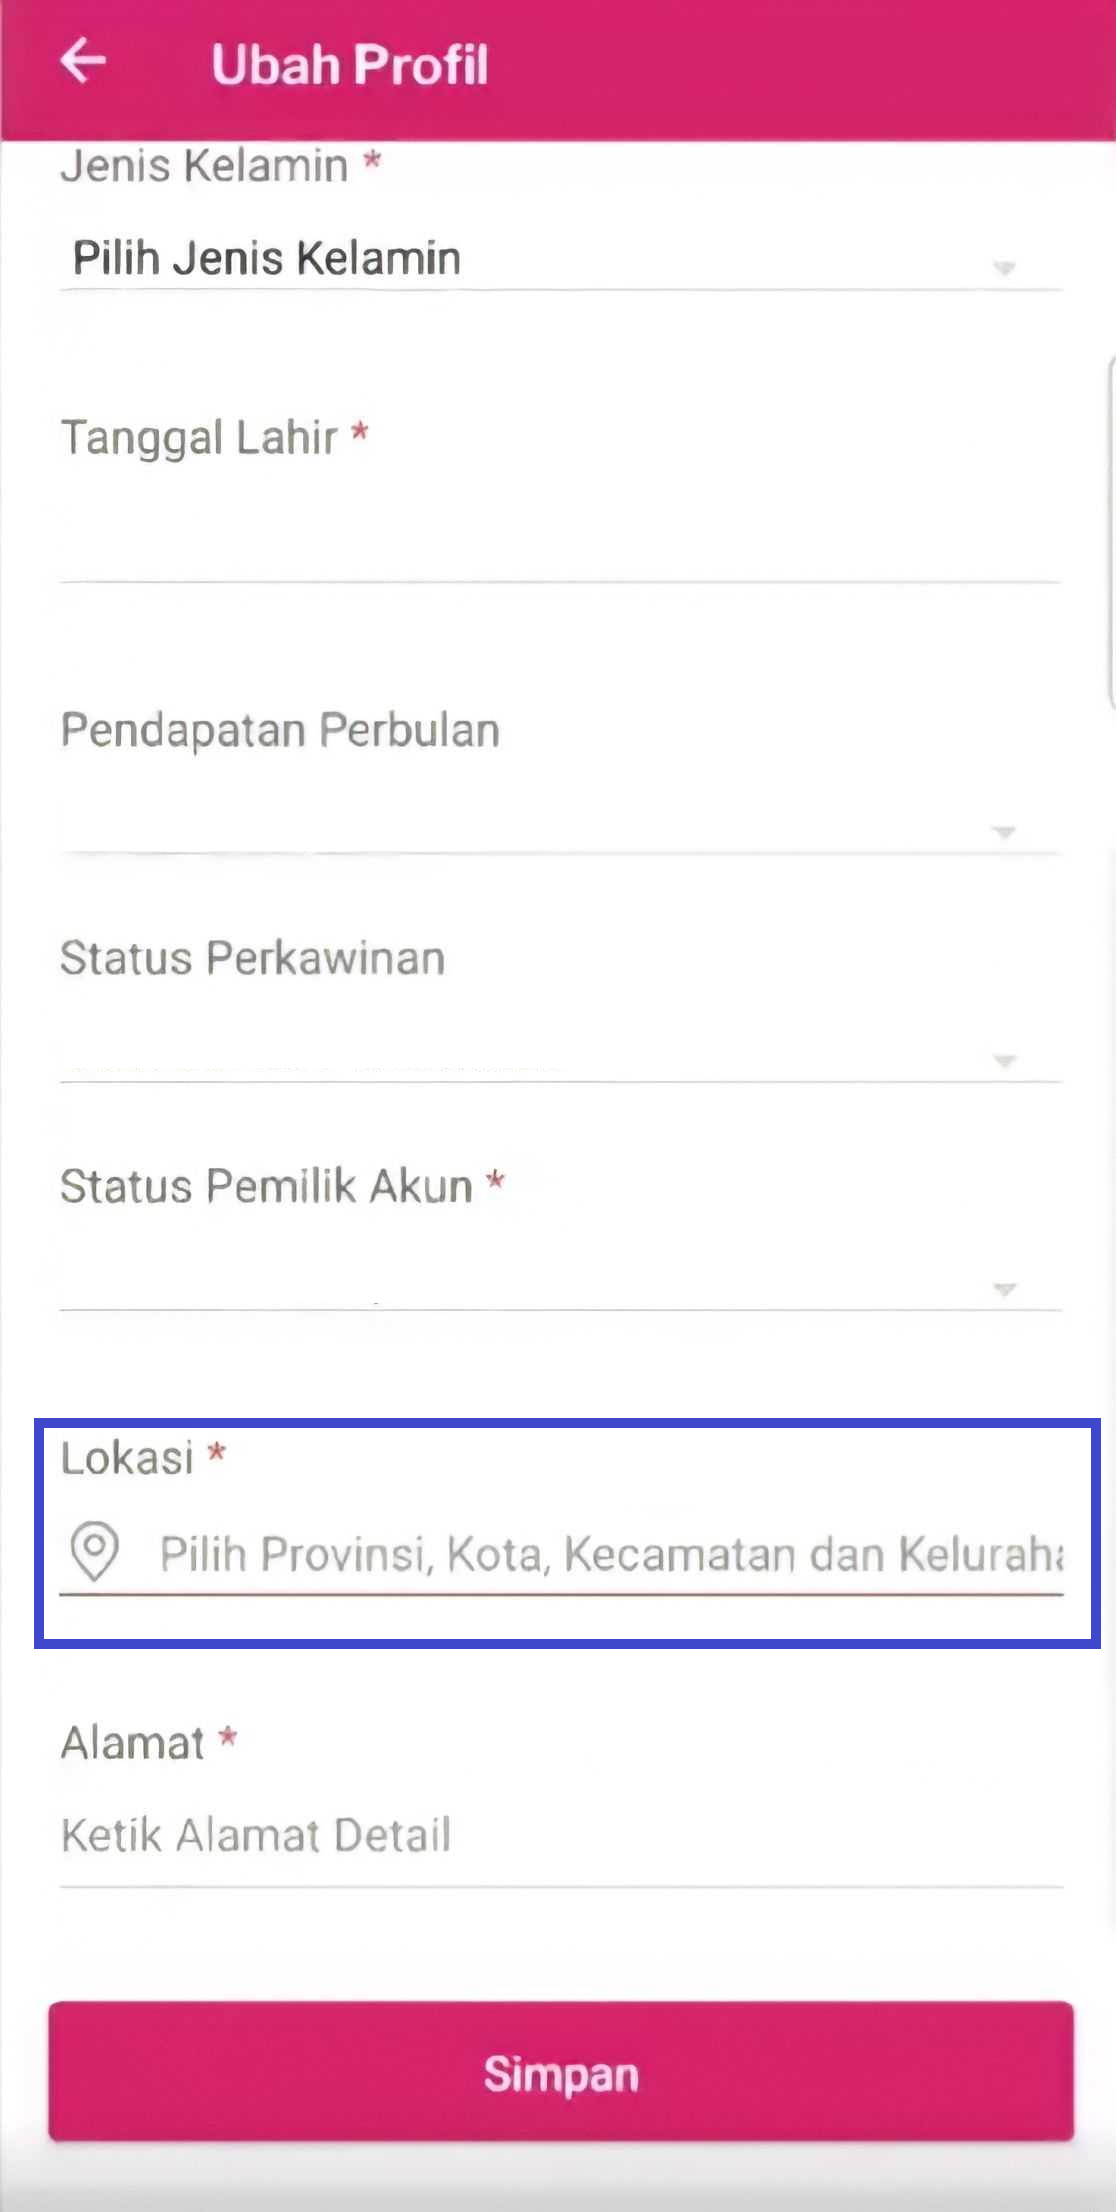This screenshot has width=1116, height=2212.
Task: Click the 'Ketik Alamat Detail' input
Action: coord(560,1836)
